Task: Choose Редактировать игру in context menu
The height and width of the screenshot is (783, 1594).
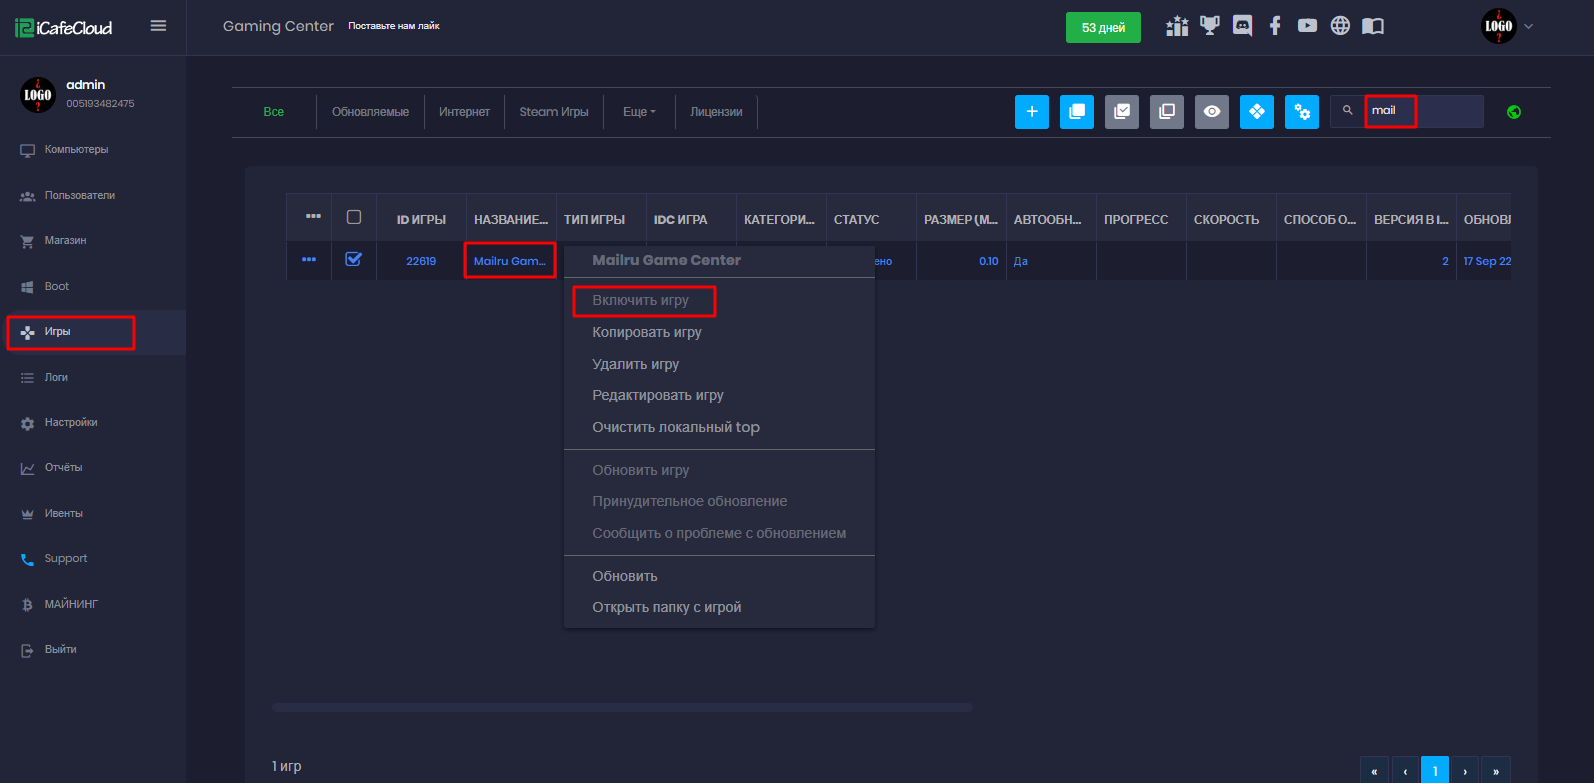Action: click(658, 395)
